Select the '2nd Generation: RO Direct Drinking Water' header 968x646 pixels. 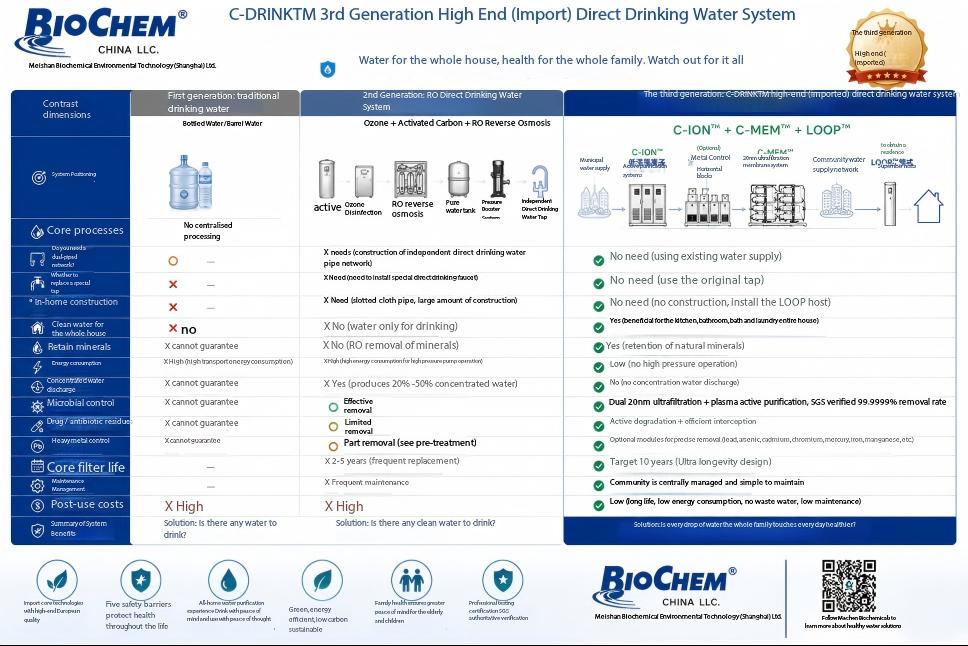pos(432,103)
